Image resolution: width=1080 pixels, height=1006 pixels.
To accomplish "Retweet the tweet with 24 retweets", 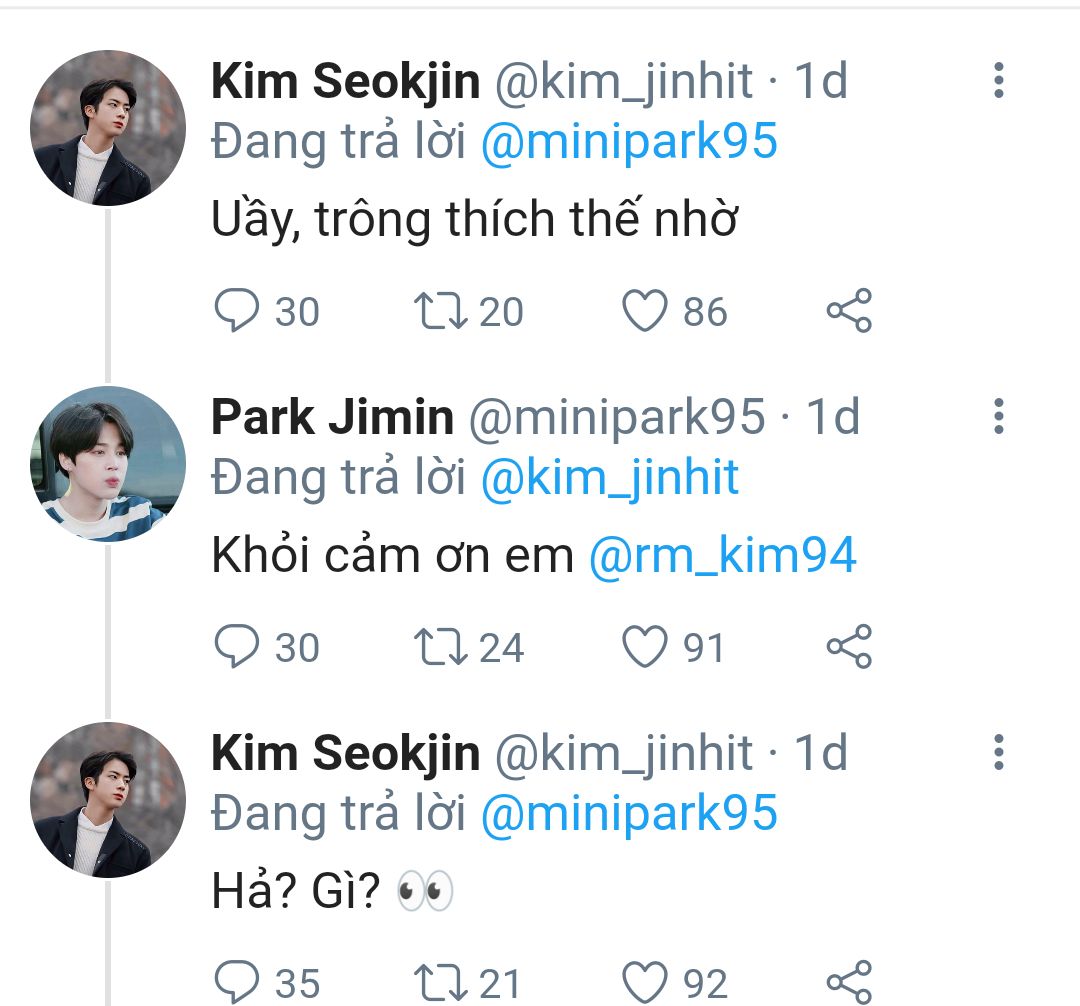I will click(440, 647).
